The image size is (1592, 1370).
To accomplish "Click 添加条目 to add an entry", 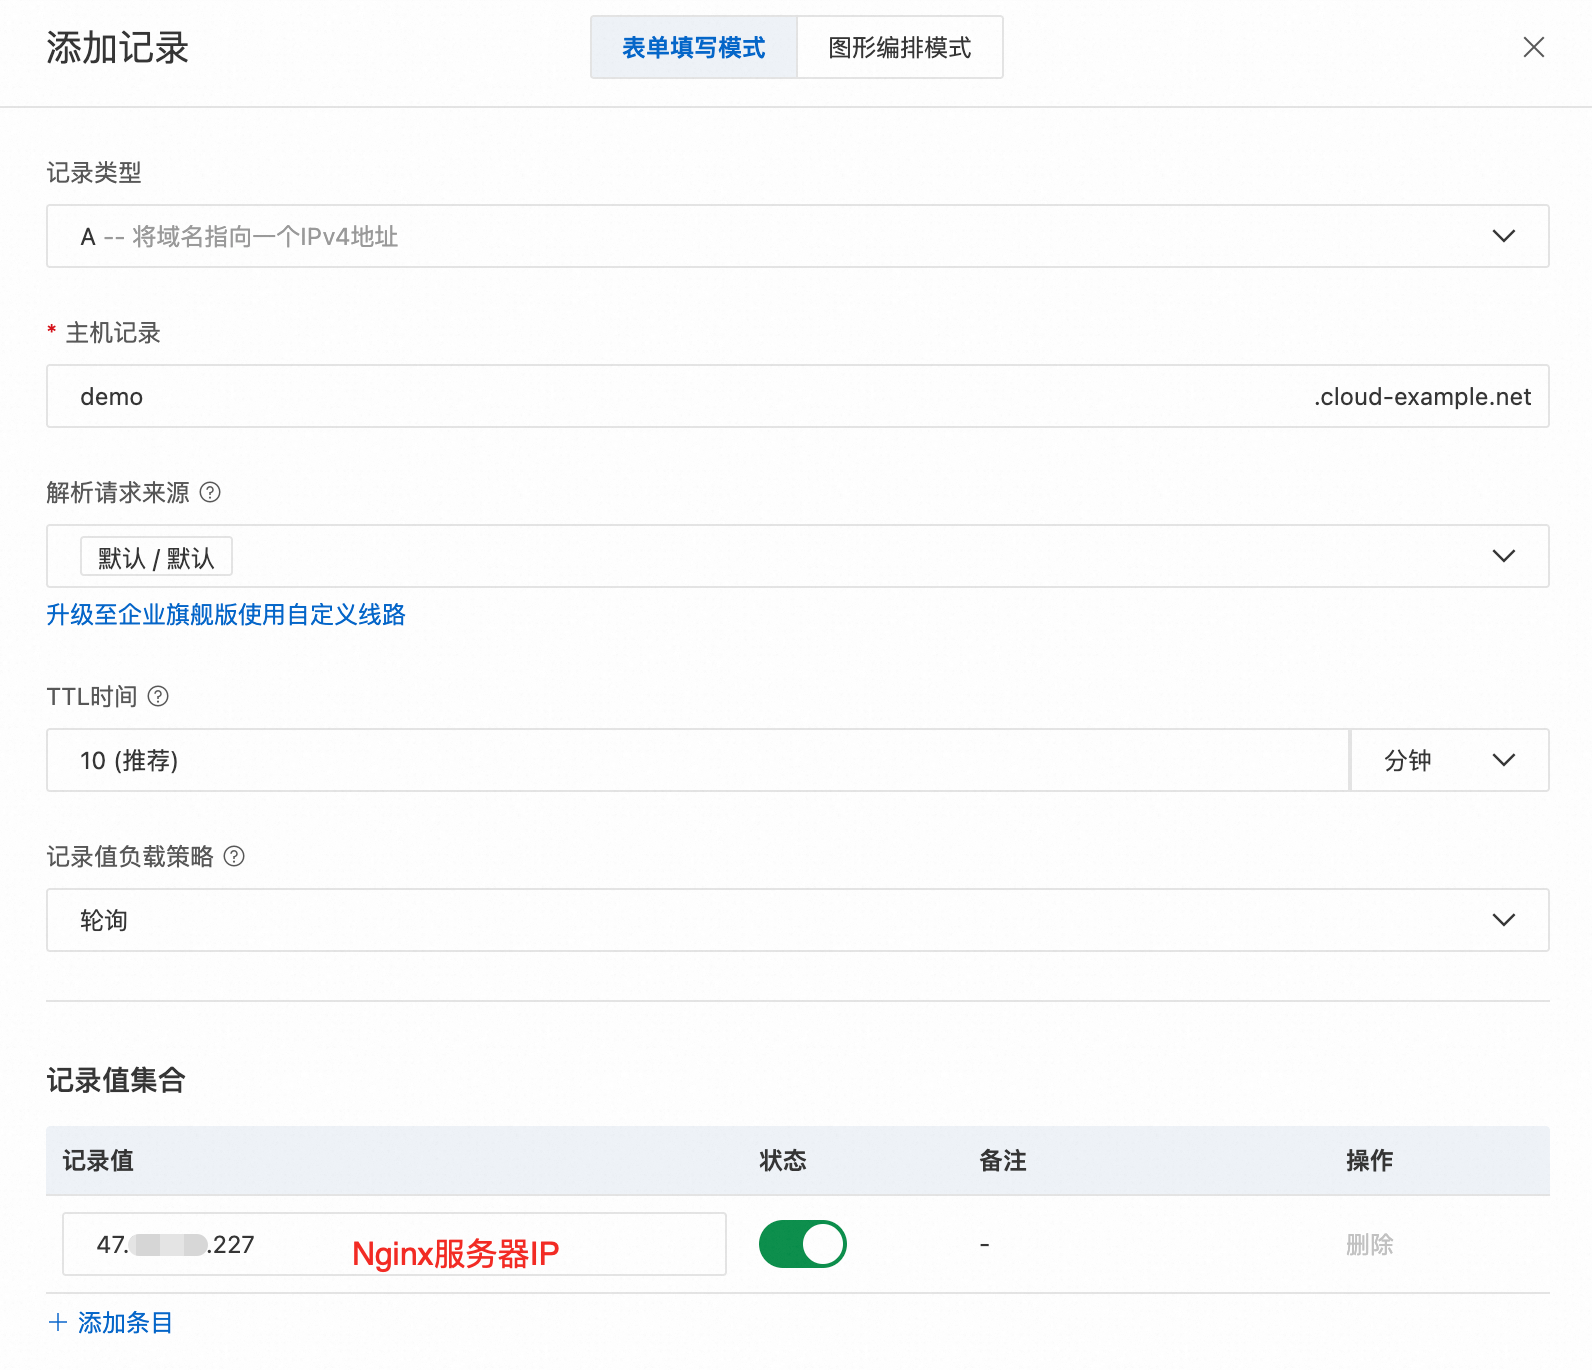I will pyautogui.click(x=125, y=1322).
